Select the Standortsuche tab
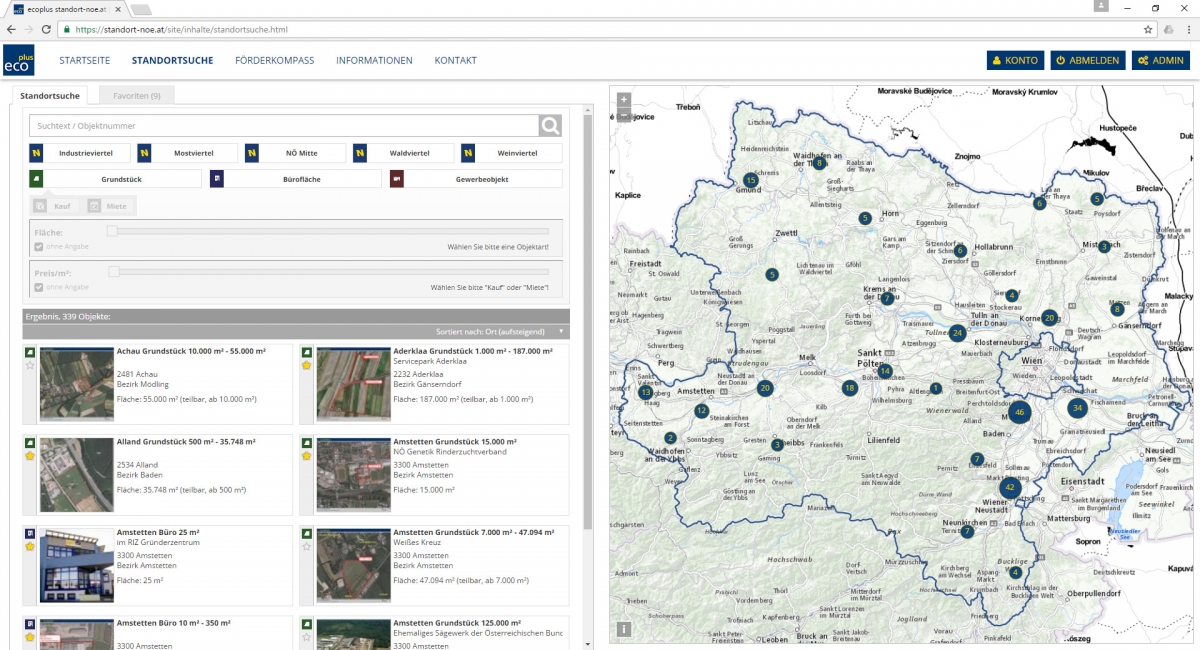This screenshot has width=1200, height=650. 49,96
